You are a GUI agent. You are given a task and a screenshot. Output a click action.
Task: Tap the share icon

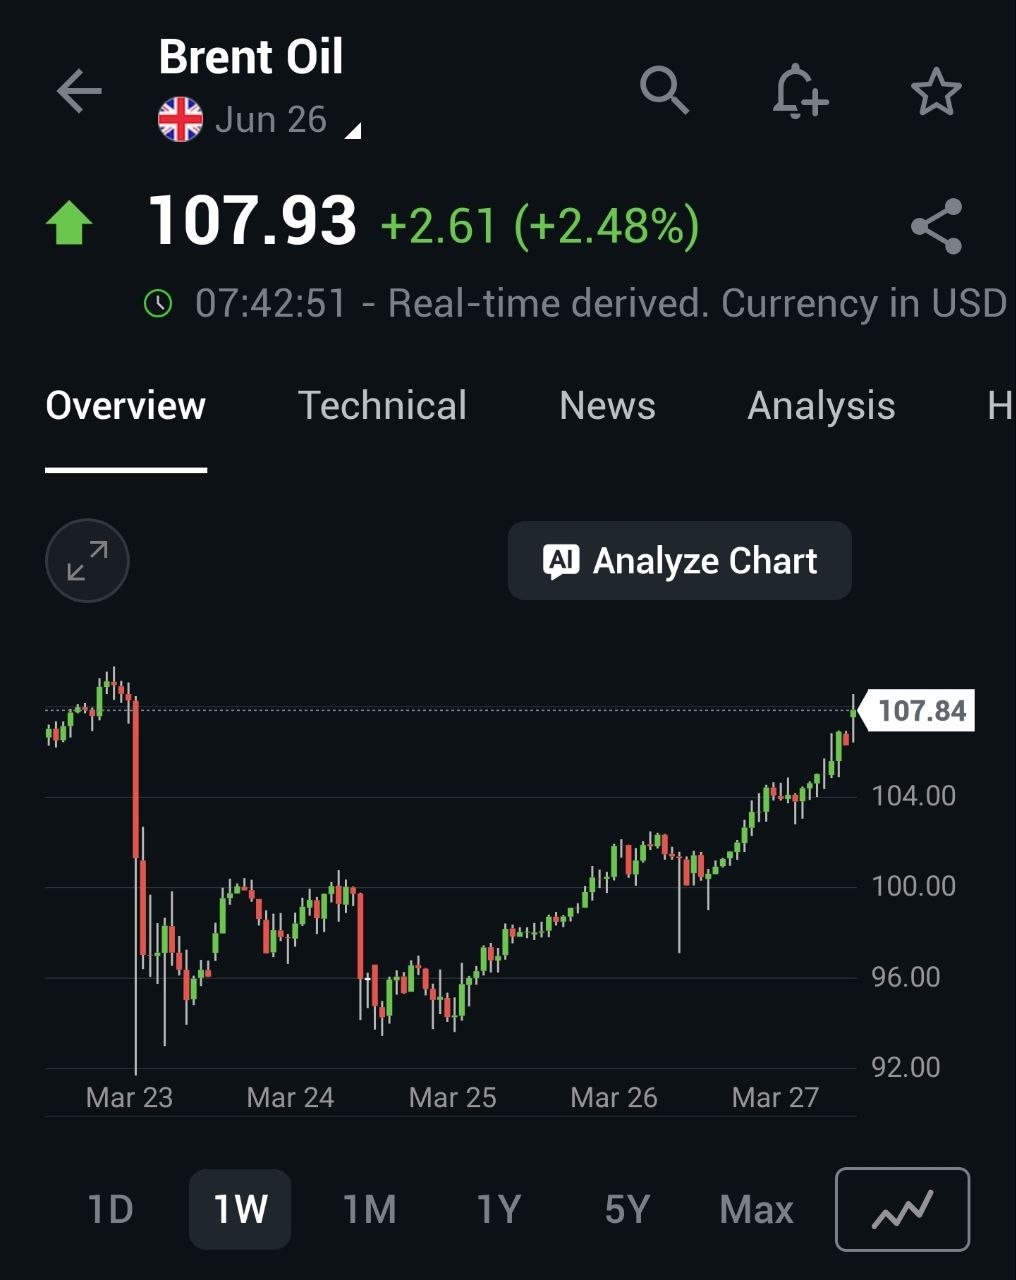(x=936, y=226)
